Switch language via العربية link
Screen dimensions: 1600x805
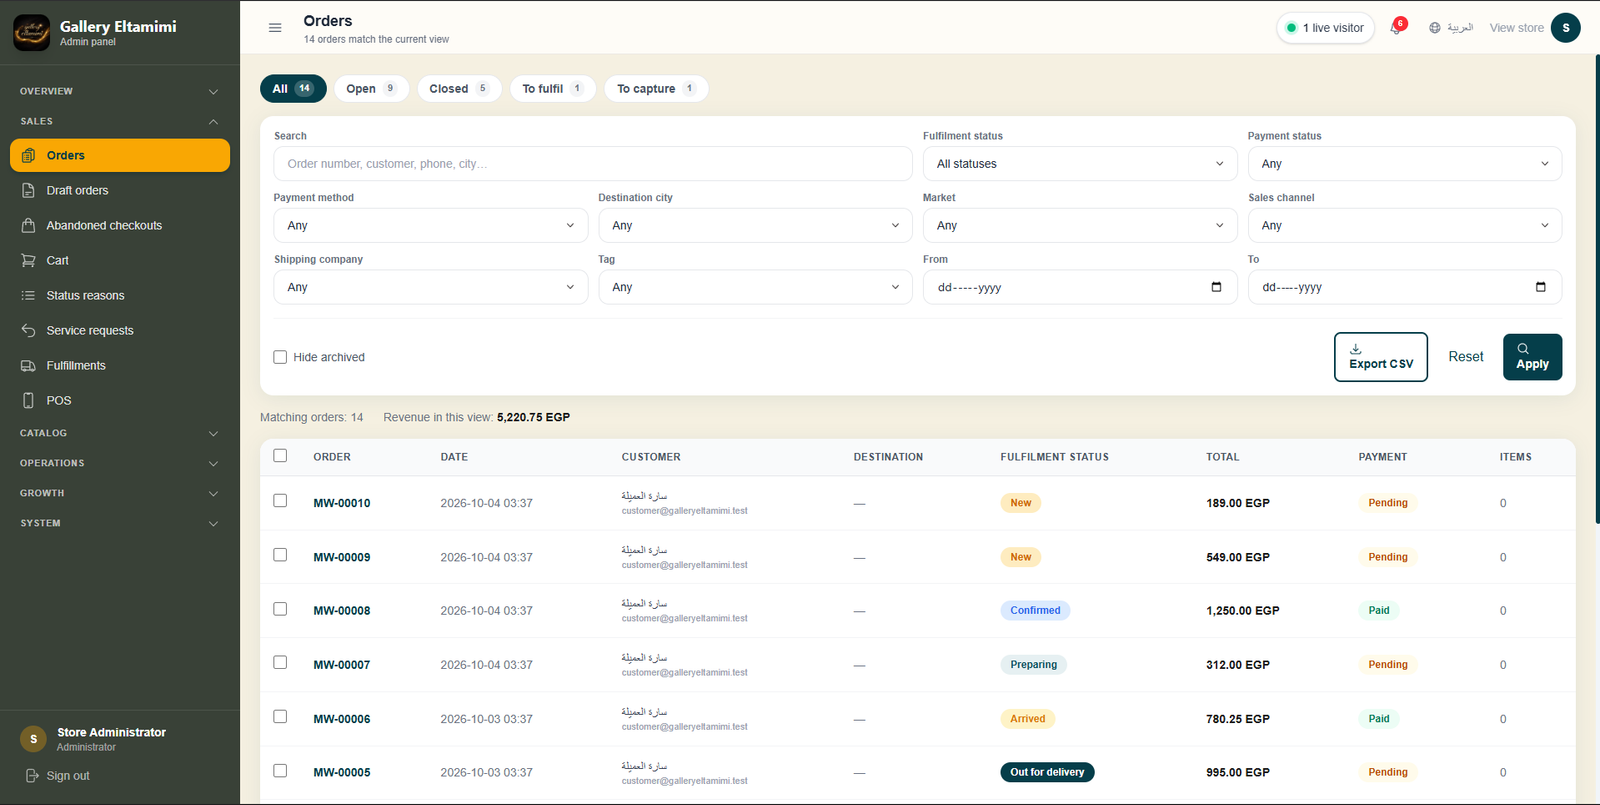pyautogui.click(x=1460, y=28)
